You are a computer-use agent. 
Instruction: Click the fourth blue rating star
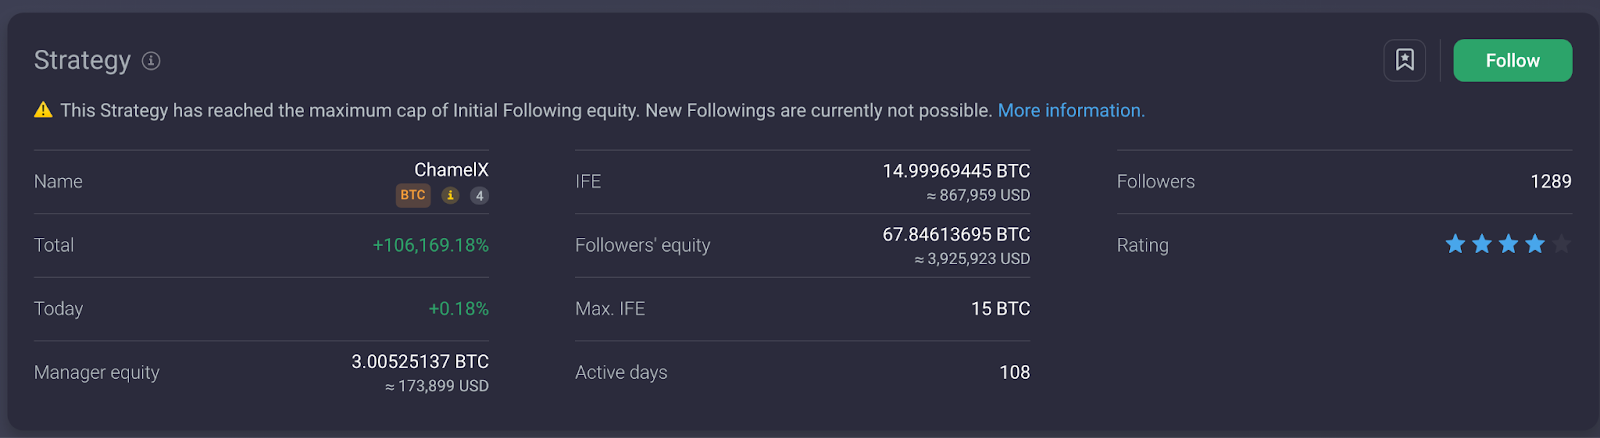coord(1535,244)
